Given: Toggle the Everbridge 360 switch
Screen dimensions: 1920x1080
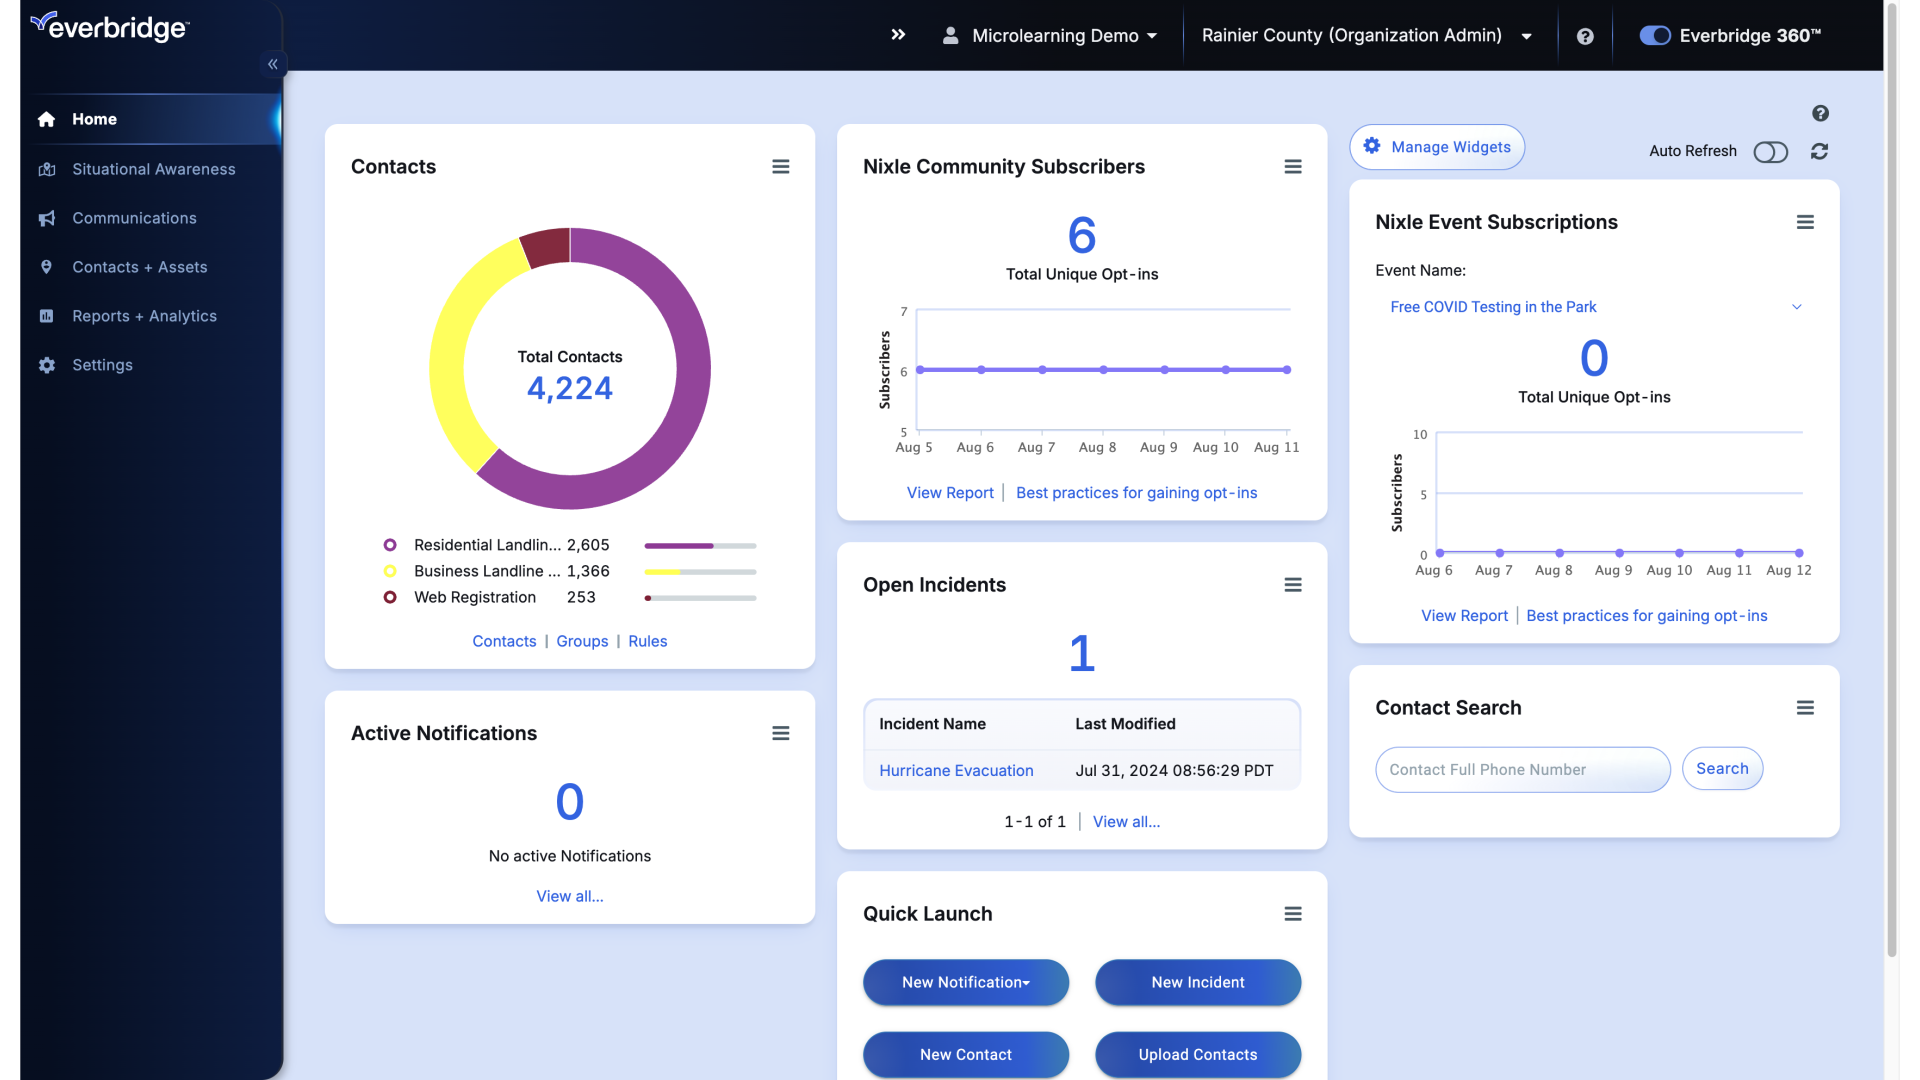Looking at the screenshot, I should click(1654, 35).
